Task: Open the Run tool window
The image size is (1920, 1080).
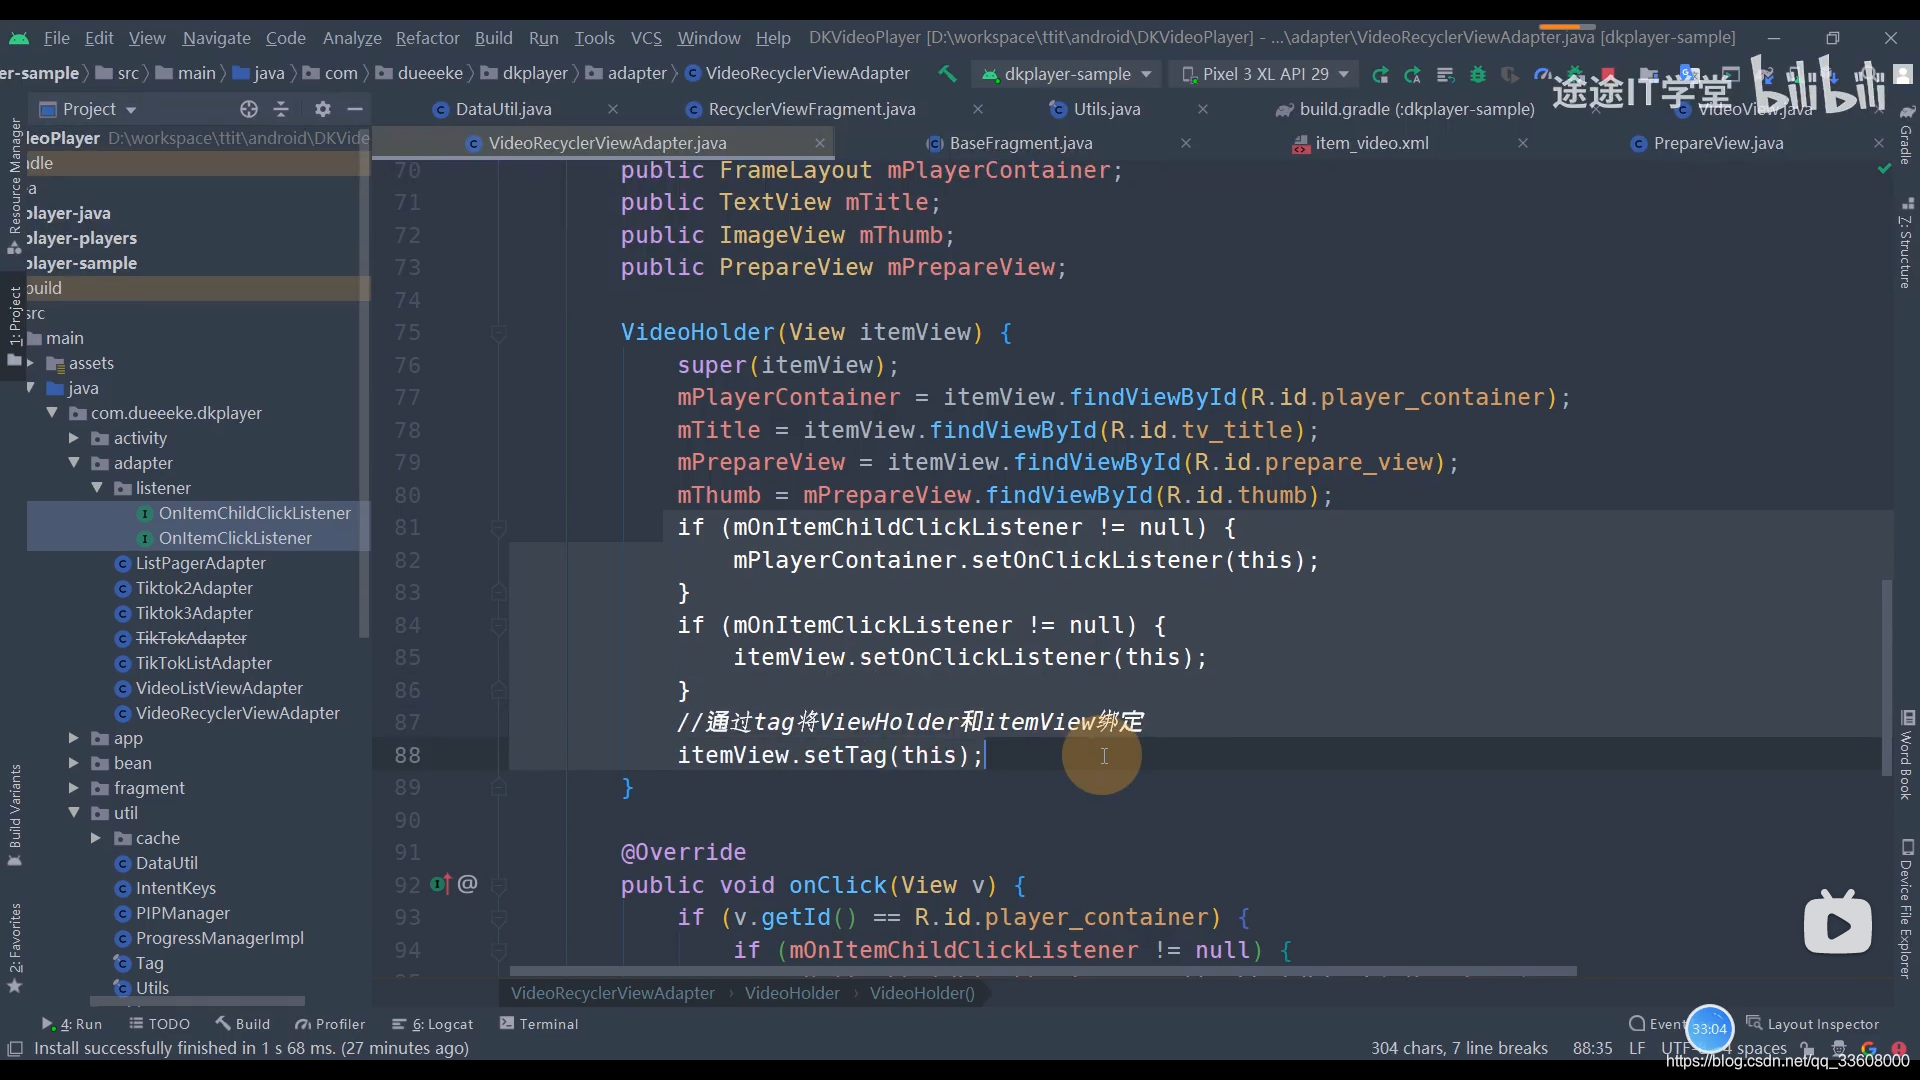Action: pyautogui.click(x=72, y=1024)
